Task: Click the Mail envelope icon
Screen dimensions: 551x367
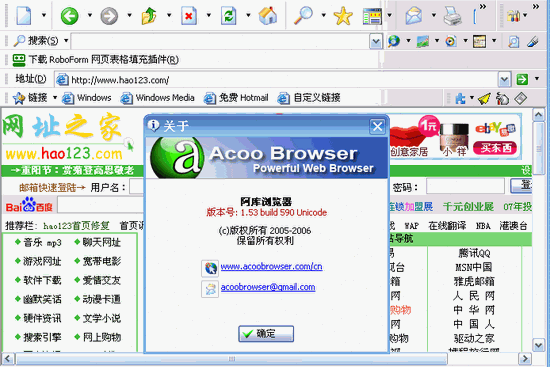Action: click(x=414, y=16)
